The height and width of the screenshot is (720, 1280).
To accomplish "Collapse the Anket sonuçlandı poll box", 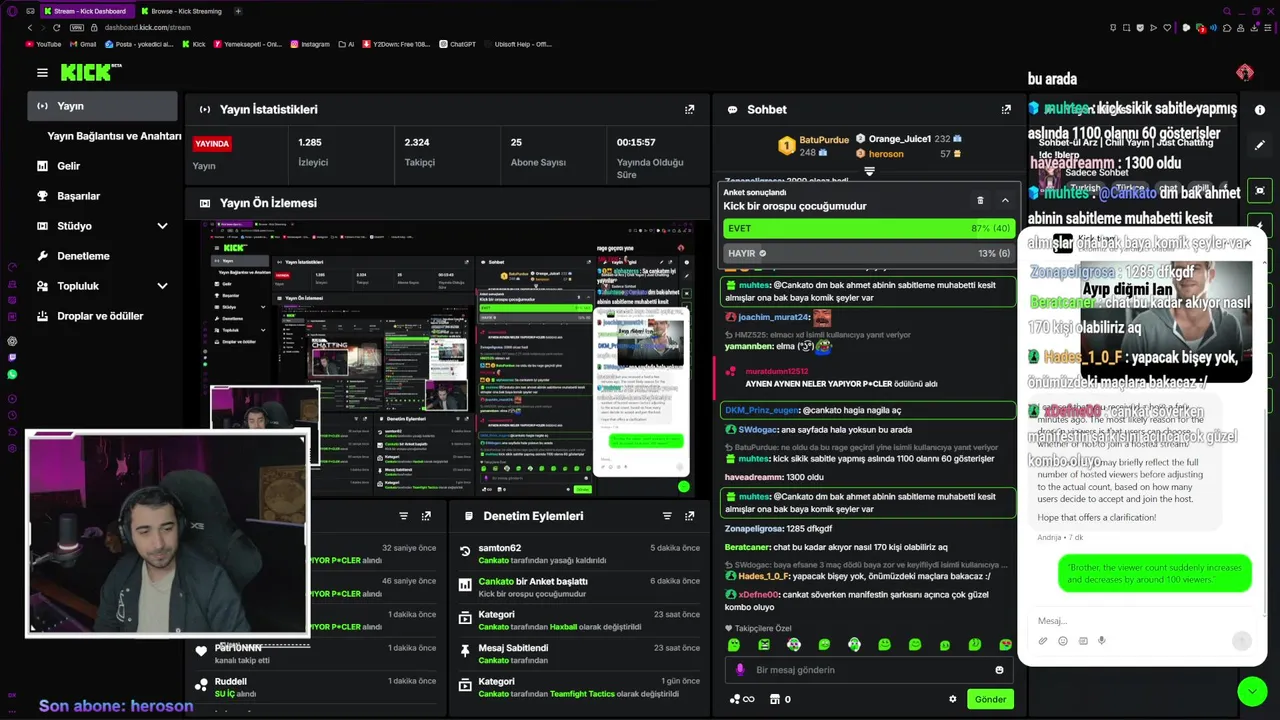I will click(1005, 200).
